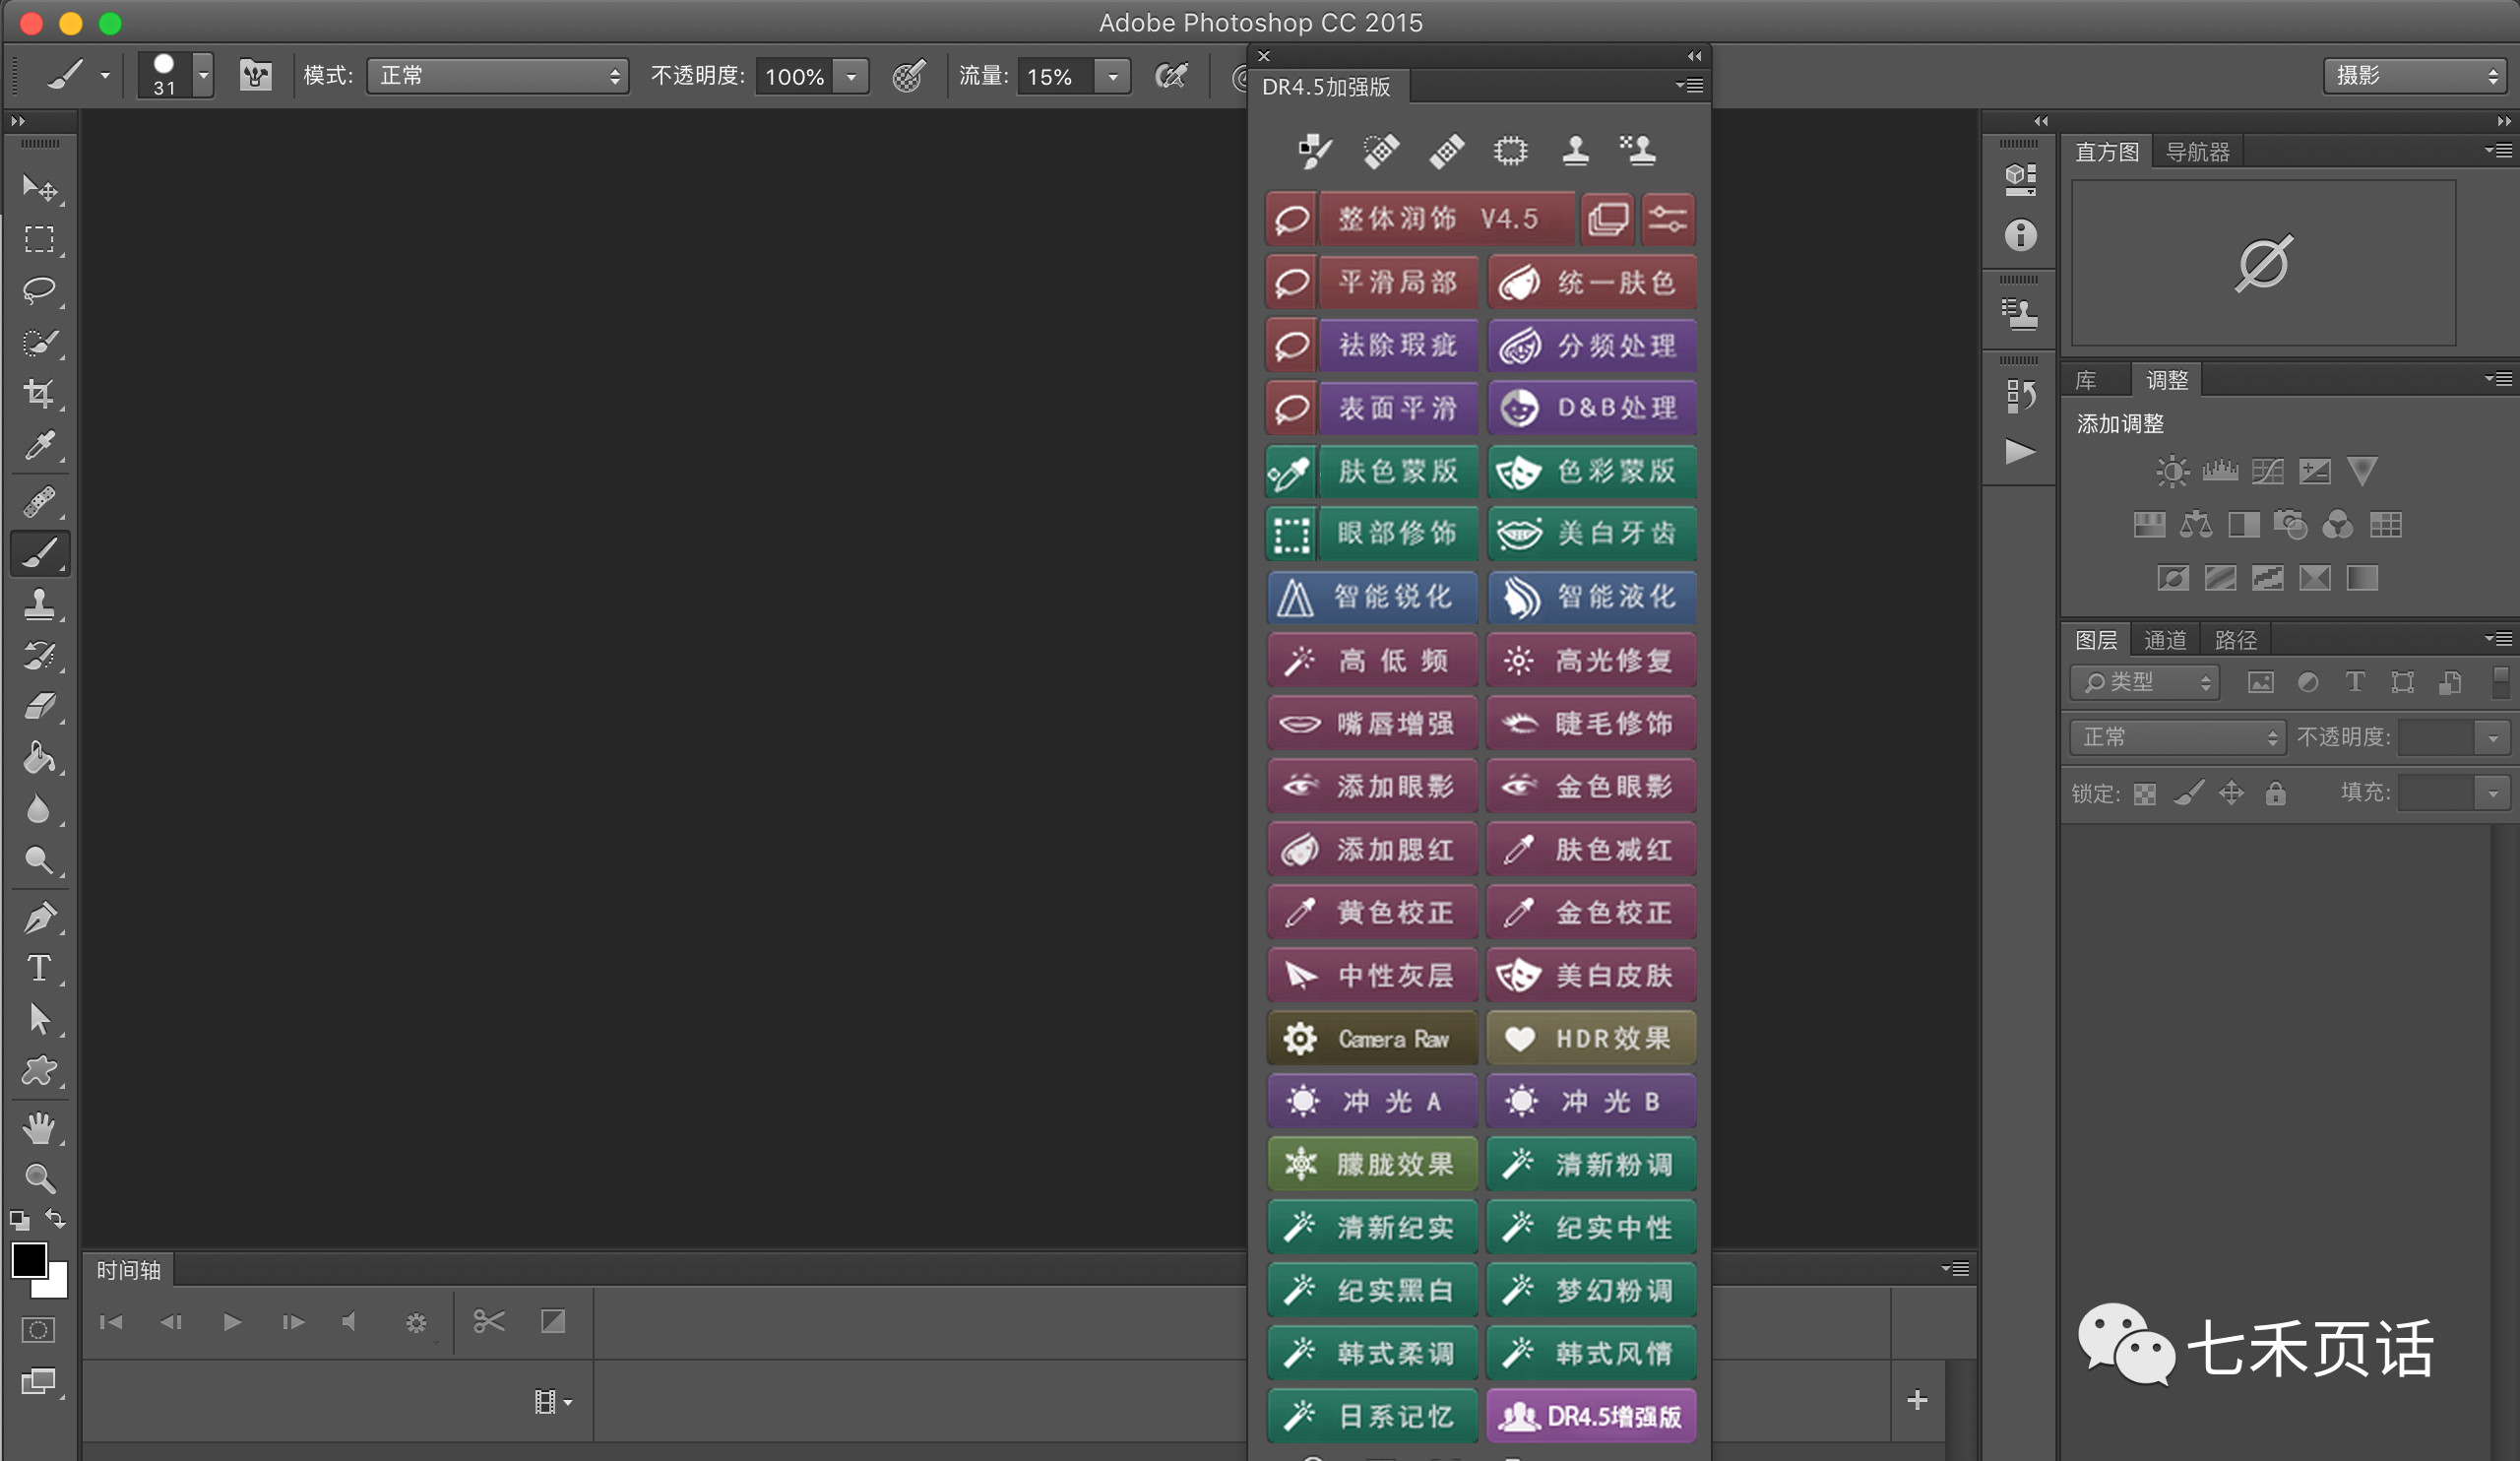Select the Quick Selection tool
The height and width of the screenshot is (1461, 2520).
point(39,343)
